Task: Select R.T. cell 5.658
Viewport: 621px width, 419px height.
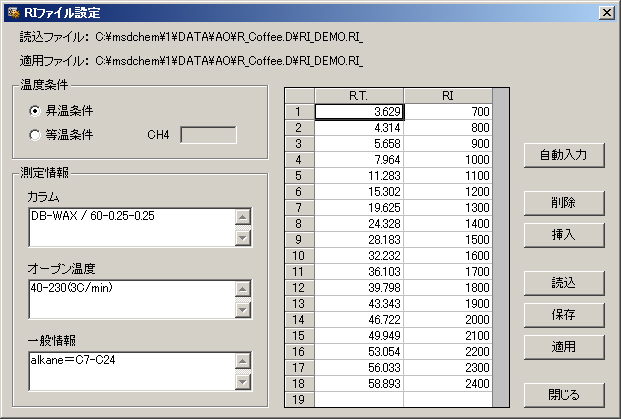Action: click(x=359, y=144)
